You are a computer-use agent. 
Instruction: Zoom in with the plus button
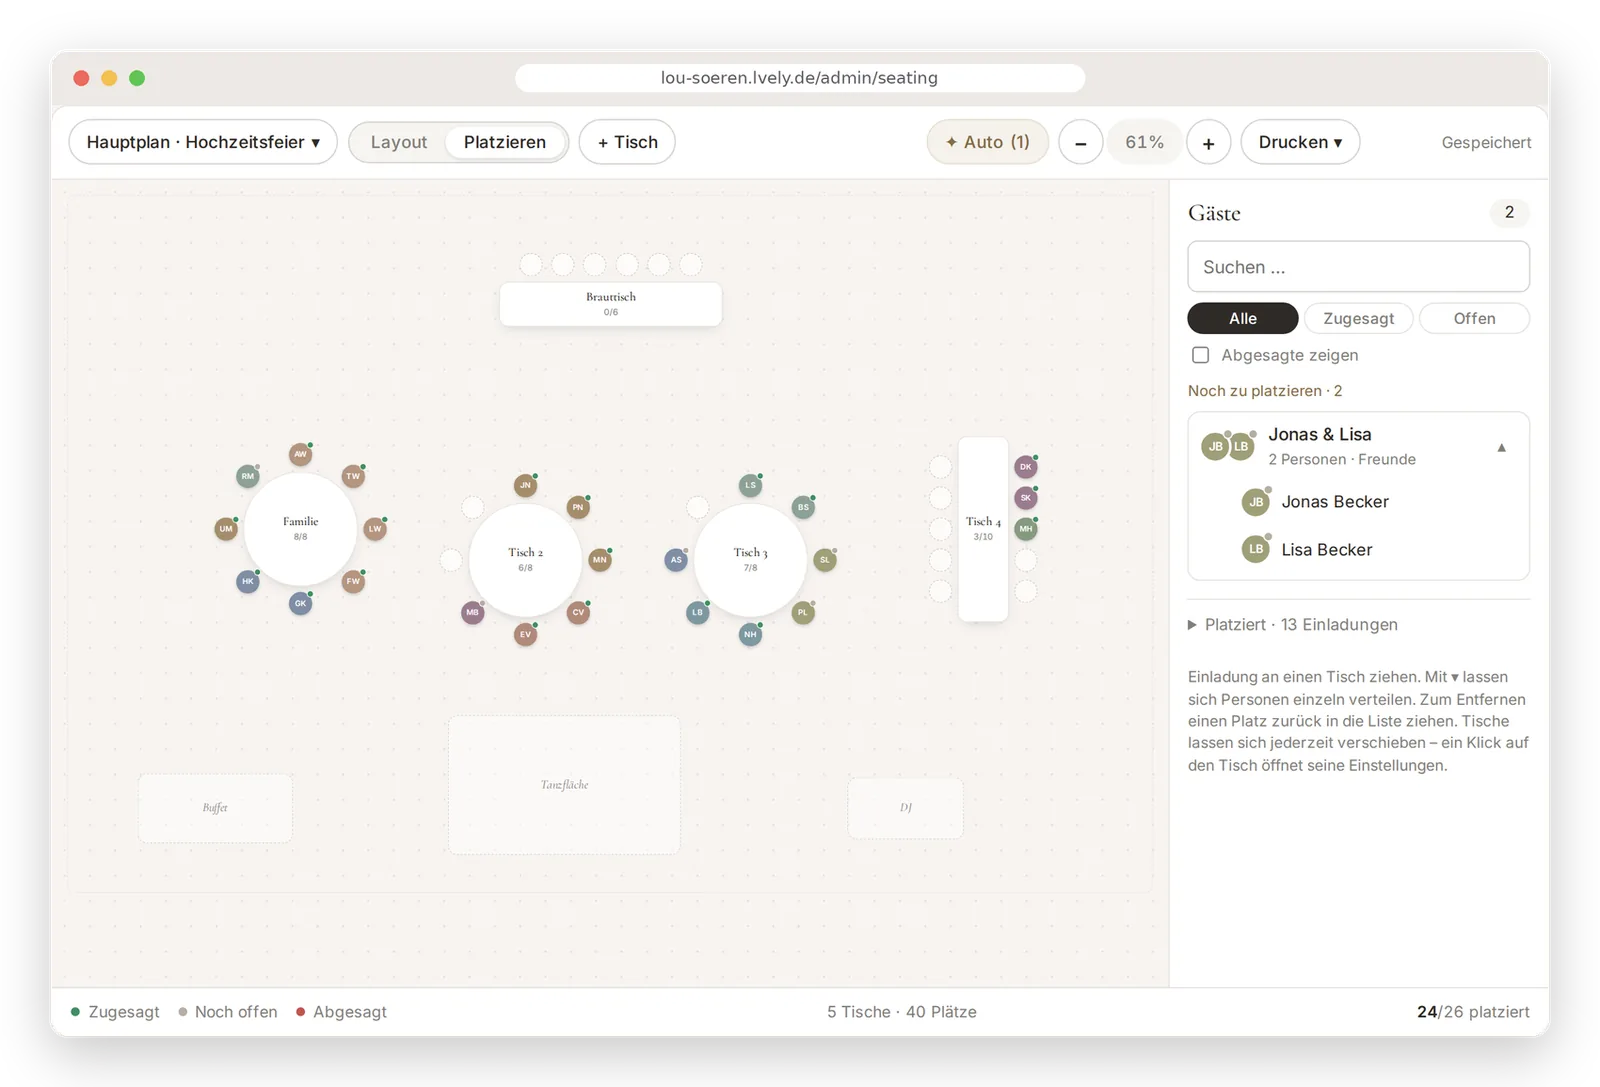click(1208, 143)
